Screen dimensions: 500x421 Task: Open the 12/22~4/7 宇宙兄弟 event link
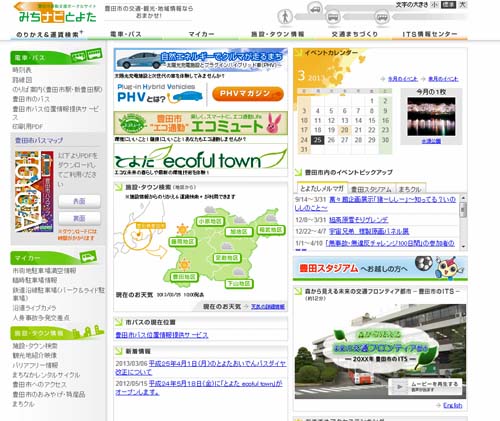click(x=369, y=231)
